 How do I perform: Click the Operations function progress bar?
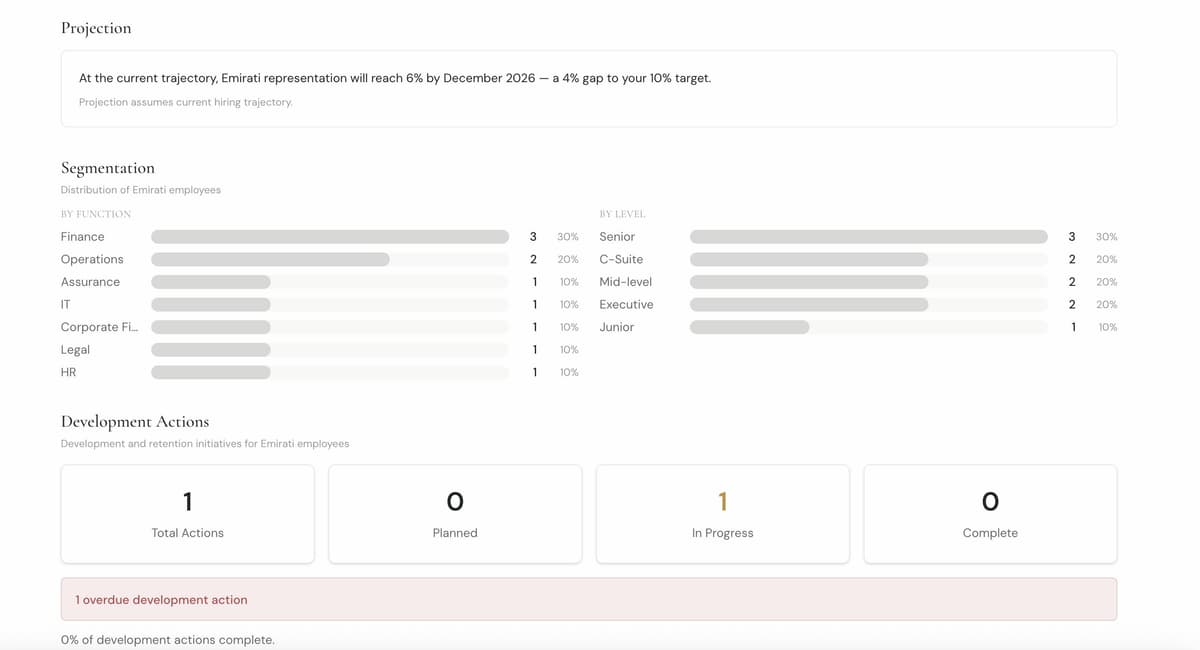[x=330, y=259]
